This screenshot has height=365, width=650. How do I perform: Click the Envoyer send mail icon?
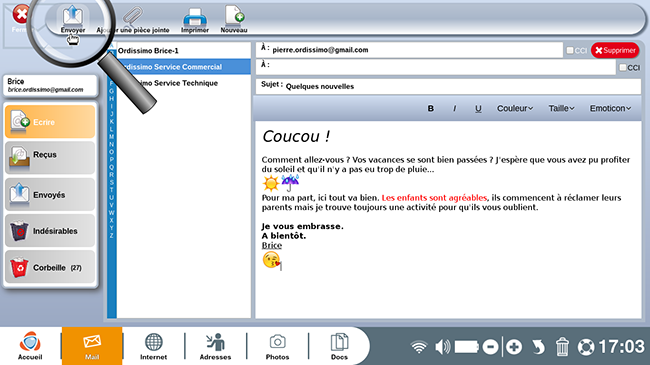[73, 20]
